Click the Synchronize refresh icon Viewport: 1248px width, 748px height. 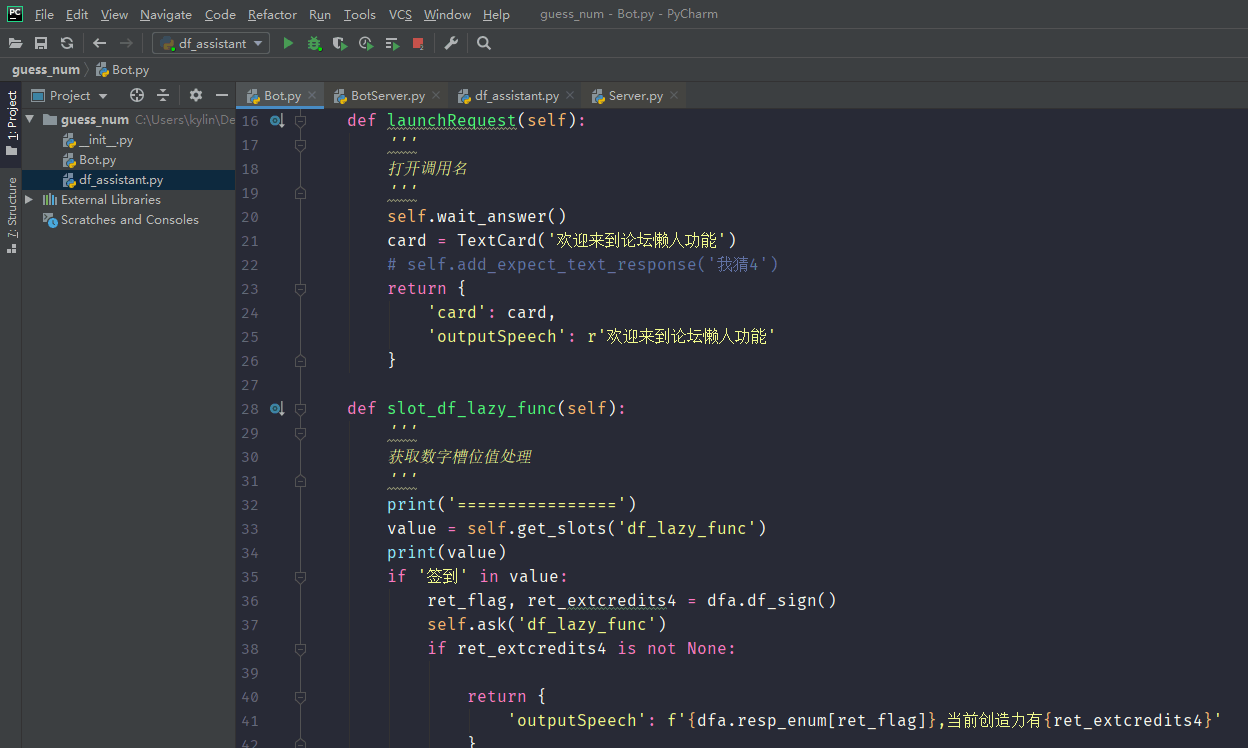(67, 43)
